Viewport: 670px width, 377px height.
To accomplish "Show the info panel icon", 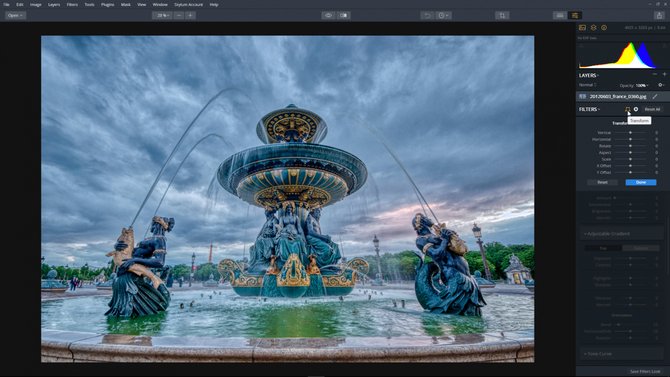I will 604,27.
